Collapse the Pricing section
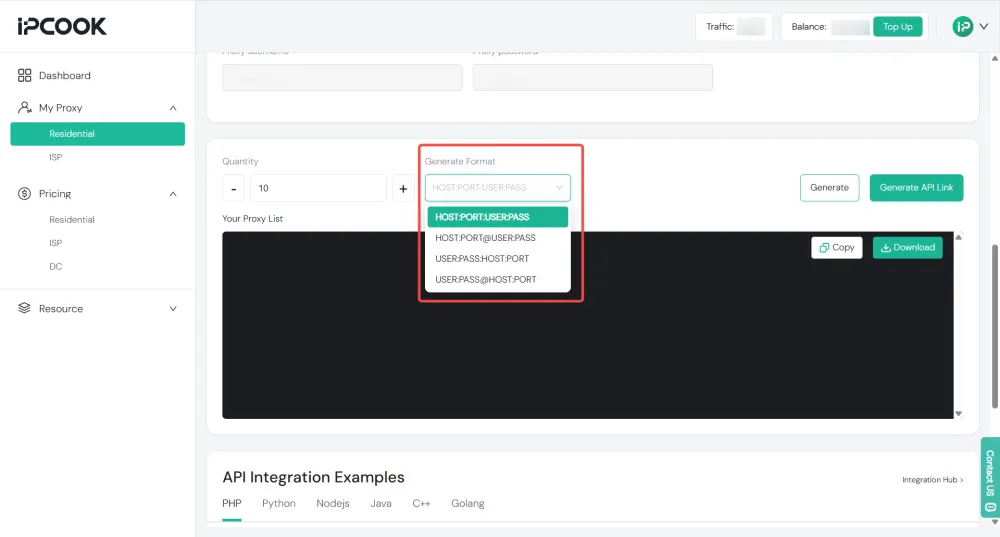 pyautogui.click(x=173, y=194)
